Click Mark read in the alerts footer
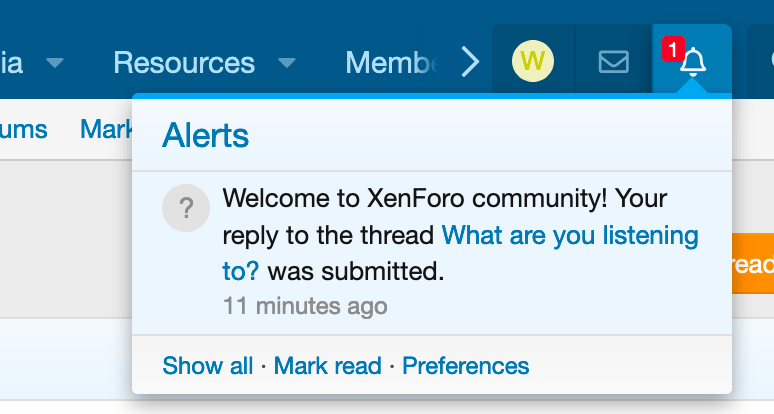This screenshot has height=414, width=774. [327, 366]
